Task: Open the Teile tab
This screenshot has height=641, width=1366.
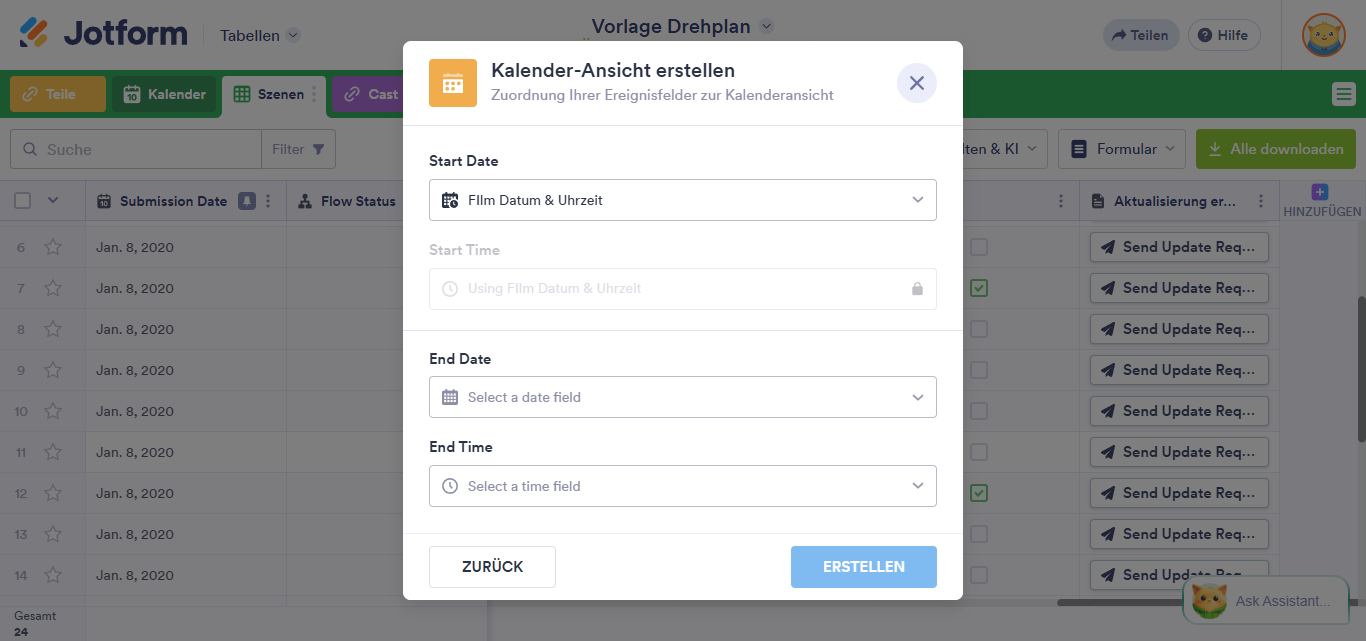Action: [58, 94]
